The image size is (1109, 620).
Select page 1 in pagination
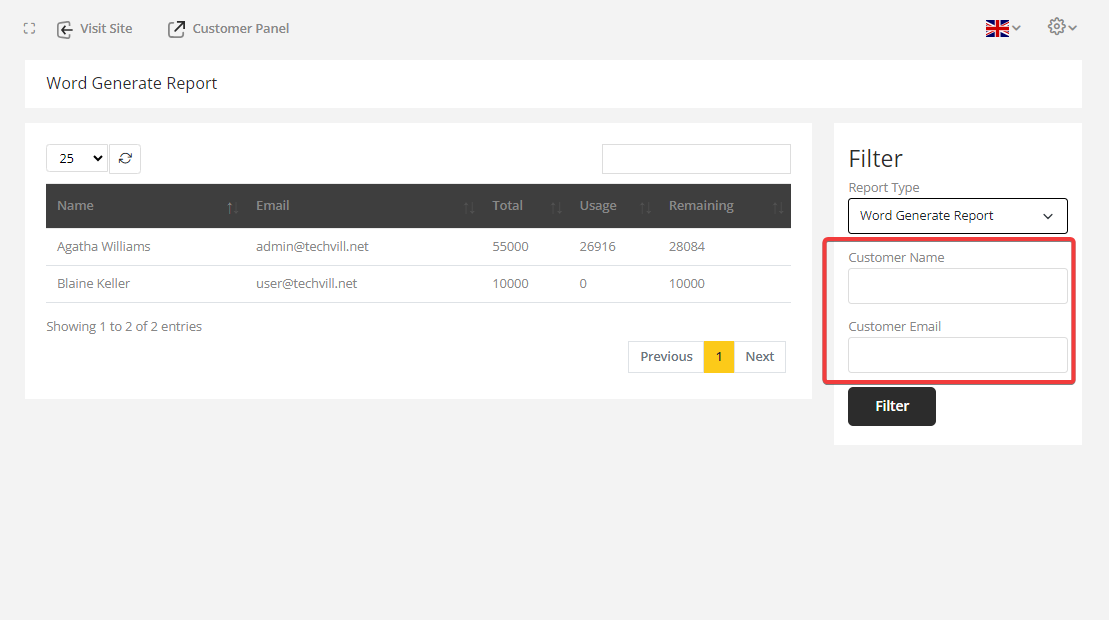pos(719,357)
